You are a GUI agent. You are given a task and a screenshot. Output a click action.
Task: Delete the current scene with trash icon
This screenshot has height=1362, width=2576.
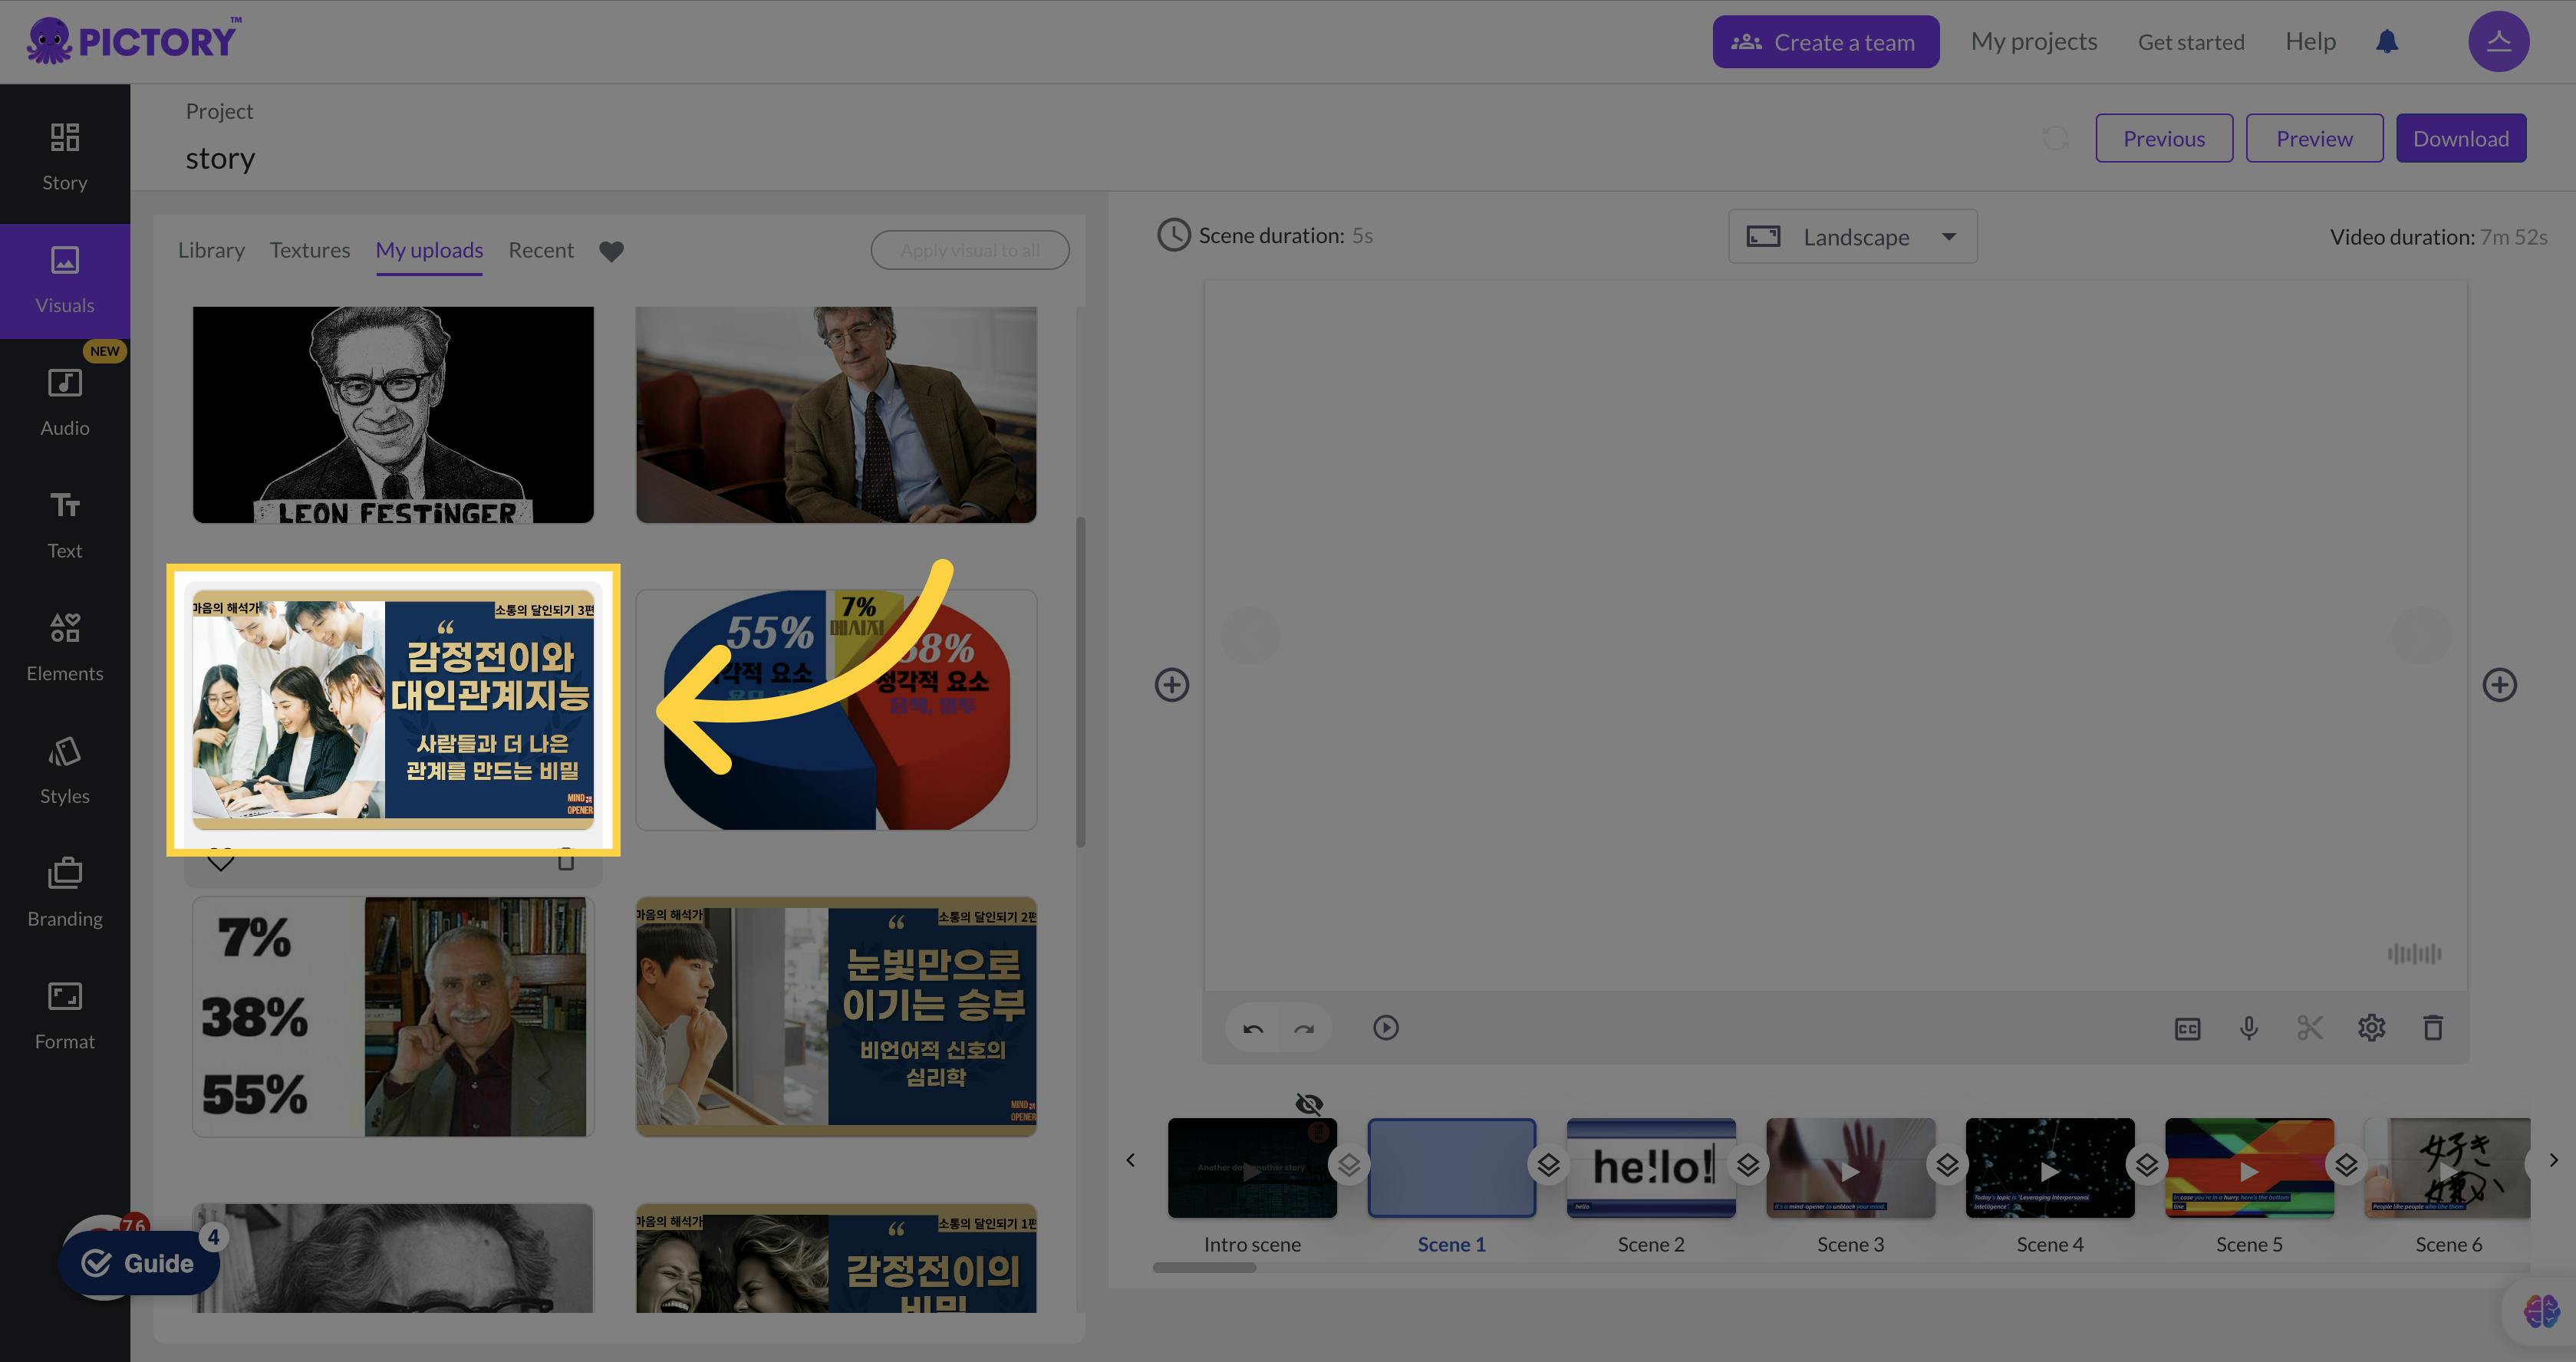(x=2433, y=1028)
